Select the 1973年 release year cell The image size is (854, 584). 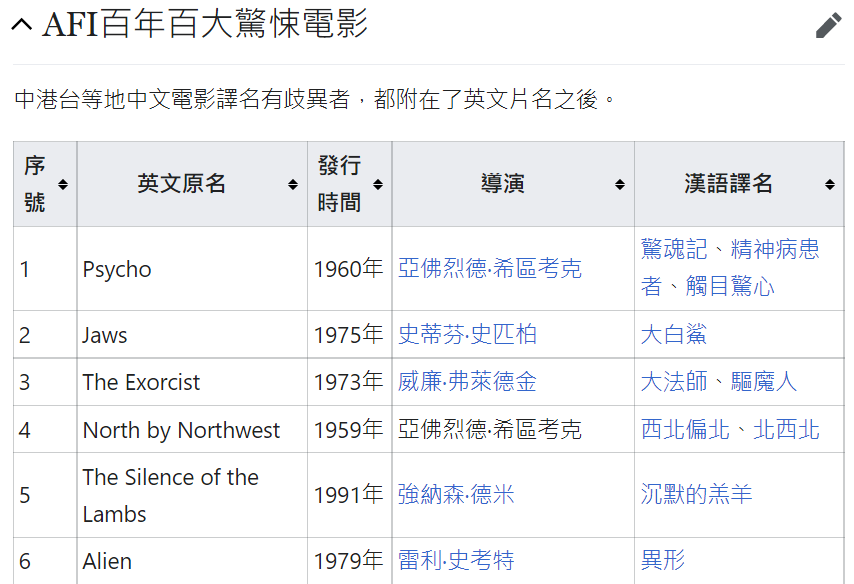pos(350,382)
